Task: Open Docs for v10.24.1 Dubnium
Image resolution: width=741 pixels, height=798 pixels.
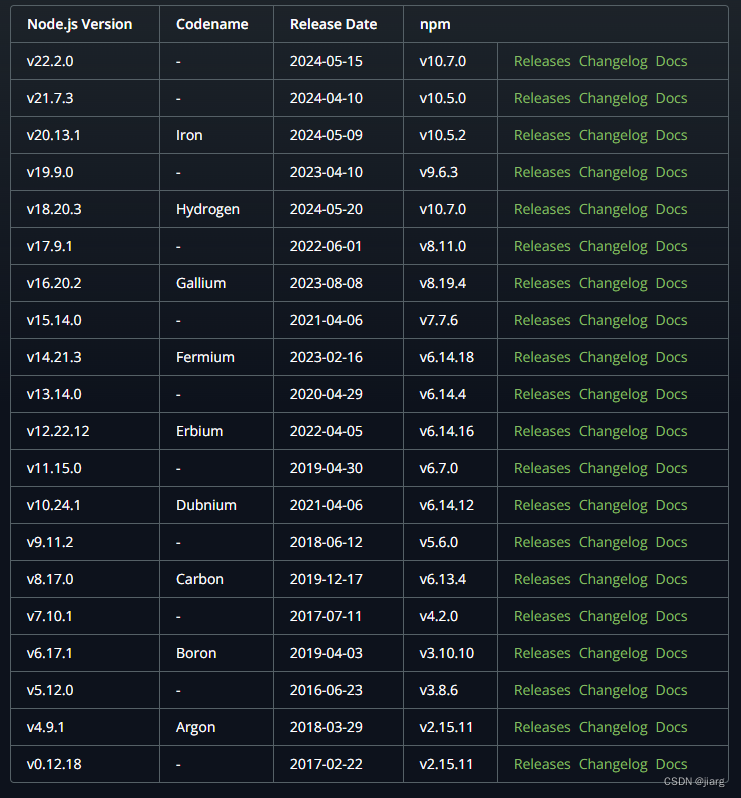Action: (671, 505)
